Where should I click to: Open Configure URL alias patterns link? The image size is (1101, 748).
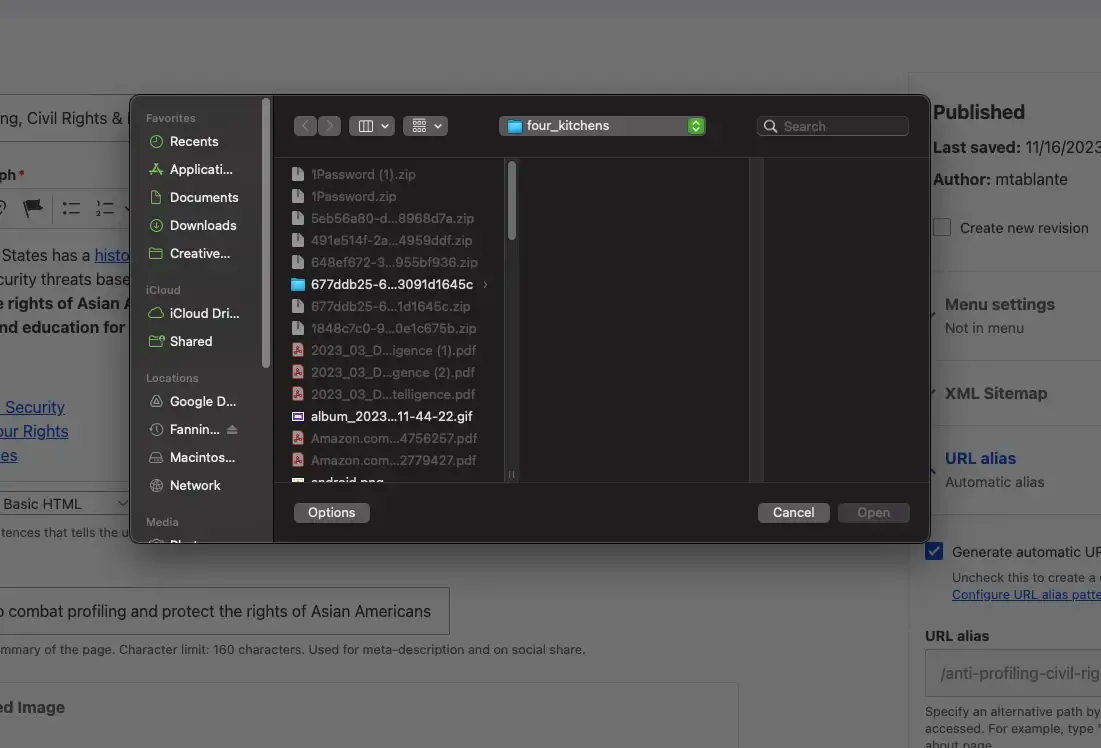[1025, 594]
